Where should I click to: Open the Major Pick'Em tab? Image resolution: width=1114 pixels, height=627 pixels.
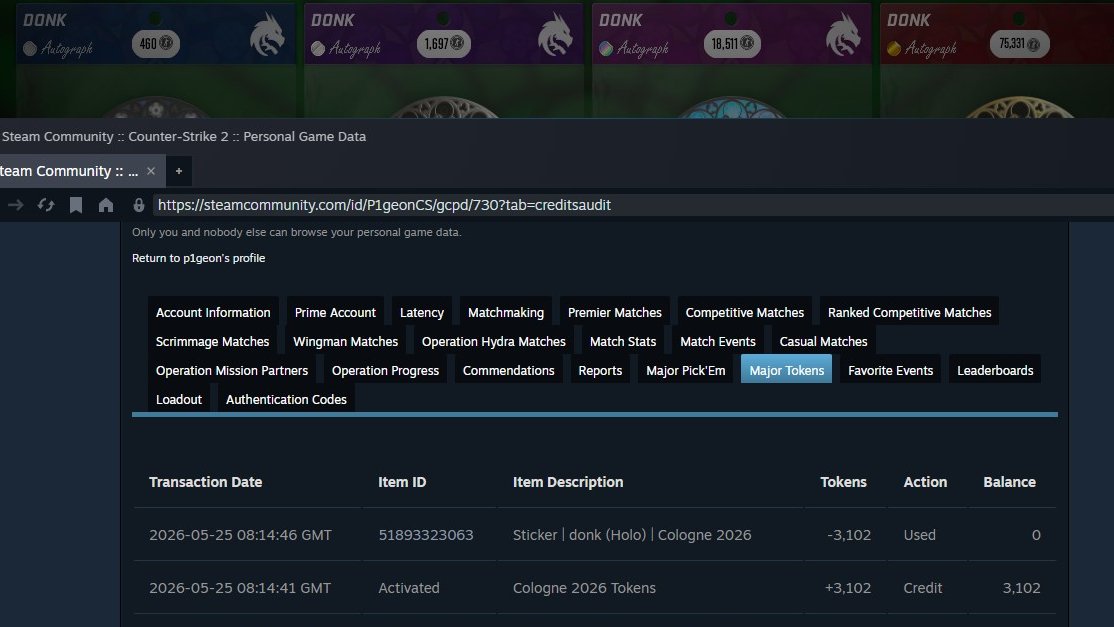(x=686, y=371)
